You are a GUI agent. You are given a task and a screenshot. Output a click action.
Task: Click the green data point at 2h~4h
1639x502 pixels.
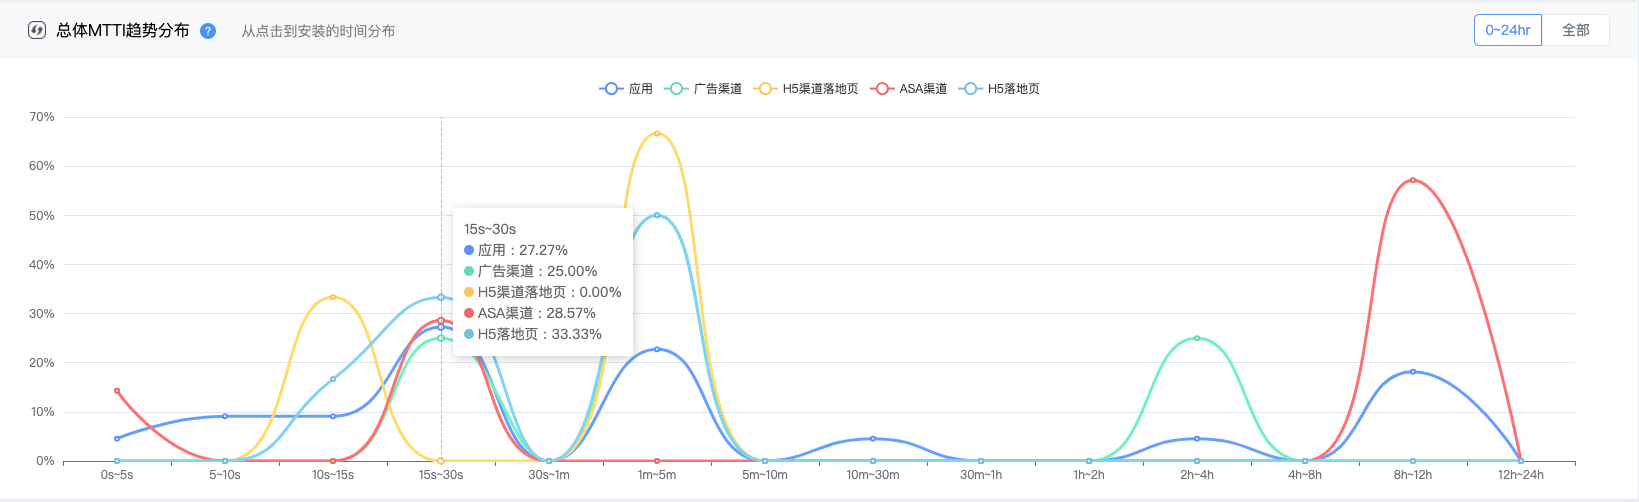click(x=1197, y=338)
